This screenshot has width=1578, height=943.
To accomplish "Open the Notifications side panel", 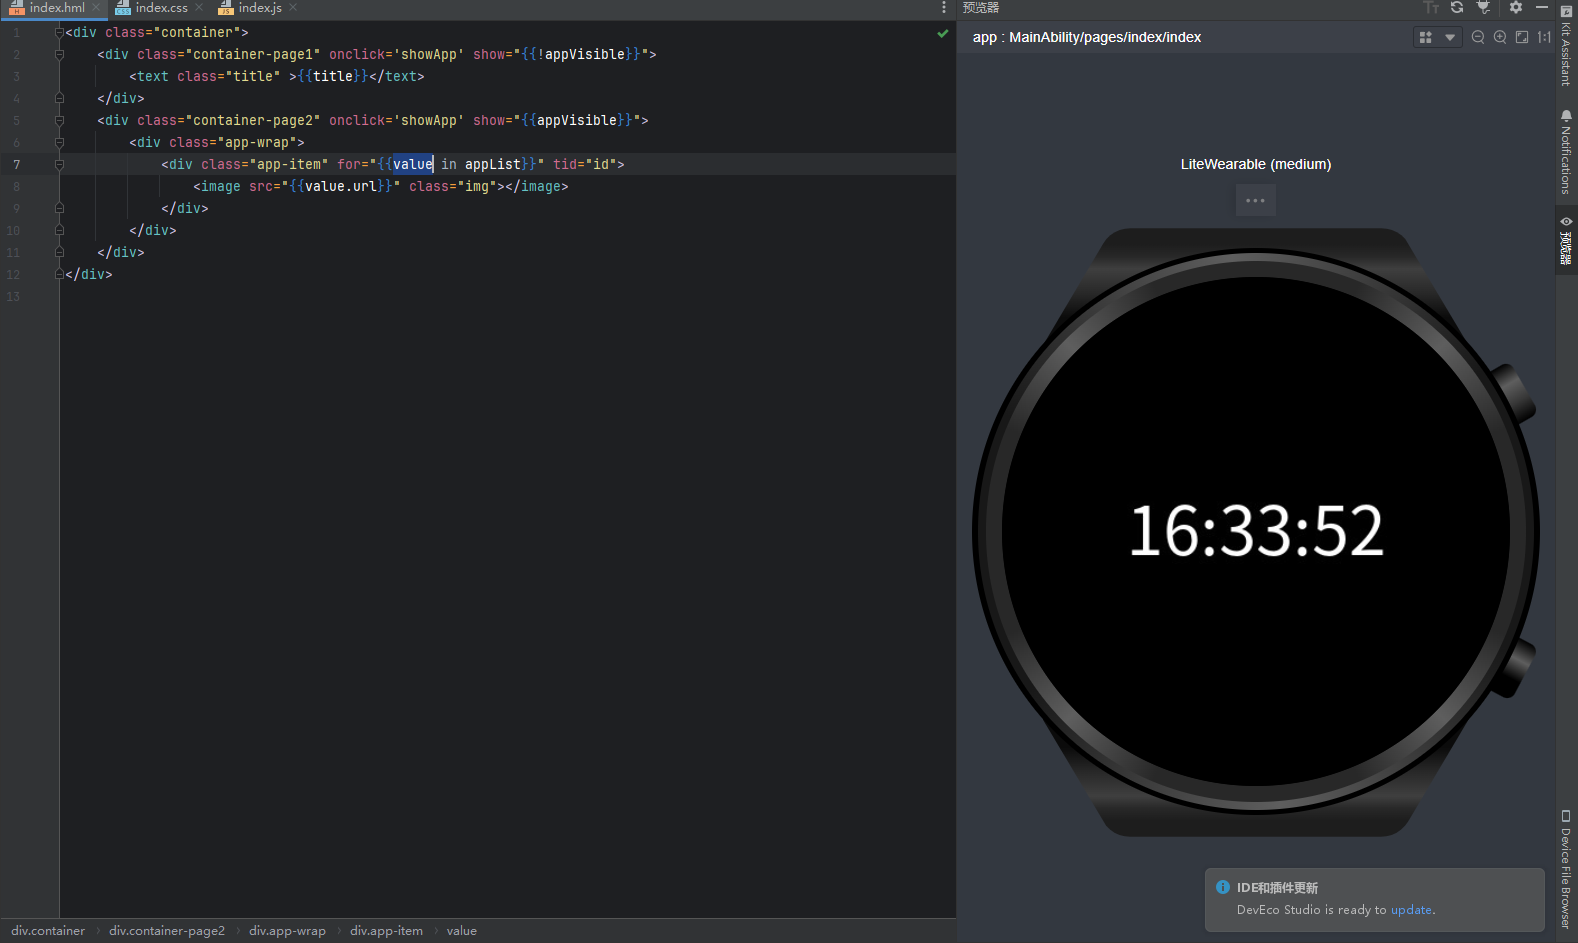I will coord(1566,152).
